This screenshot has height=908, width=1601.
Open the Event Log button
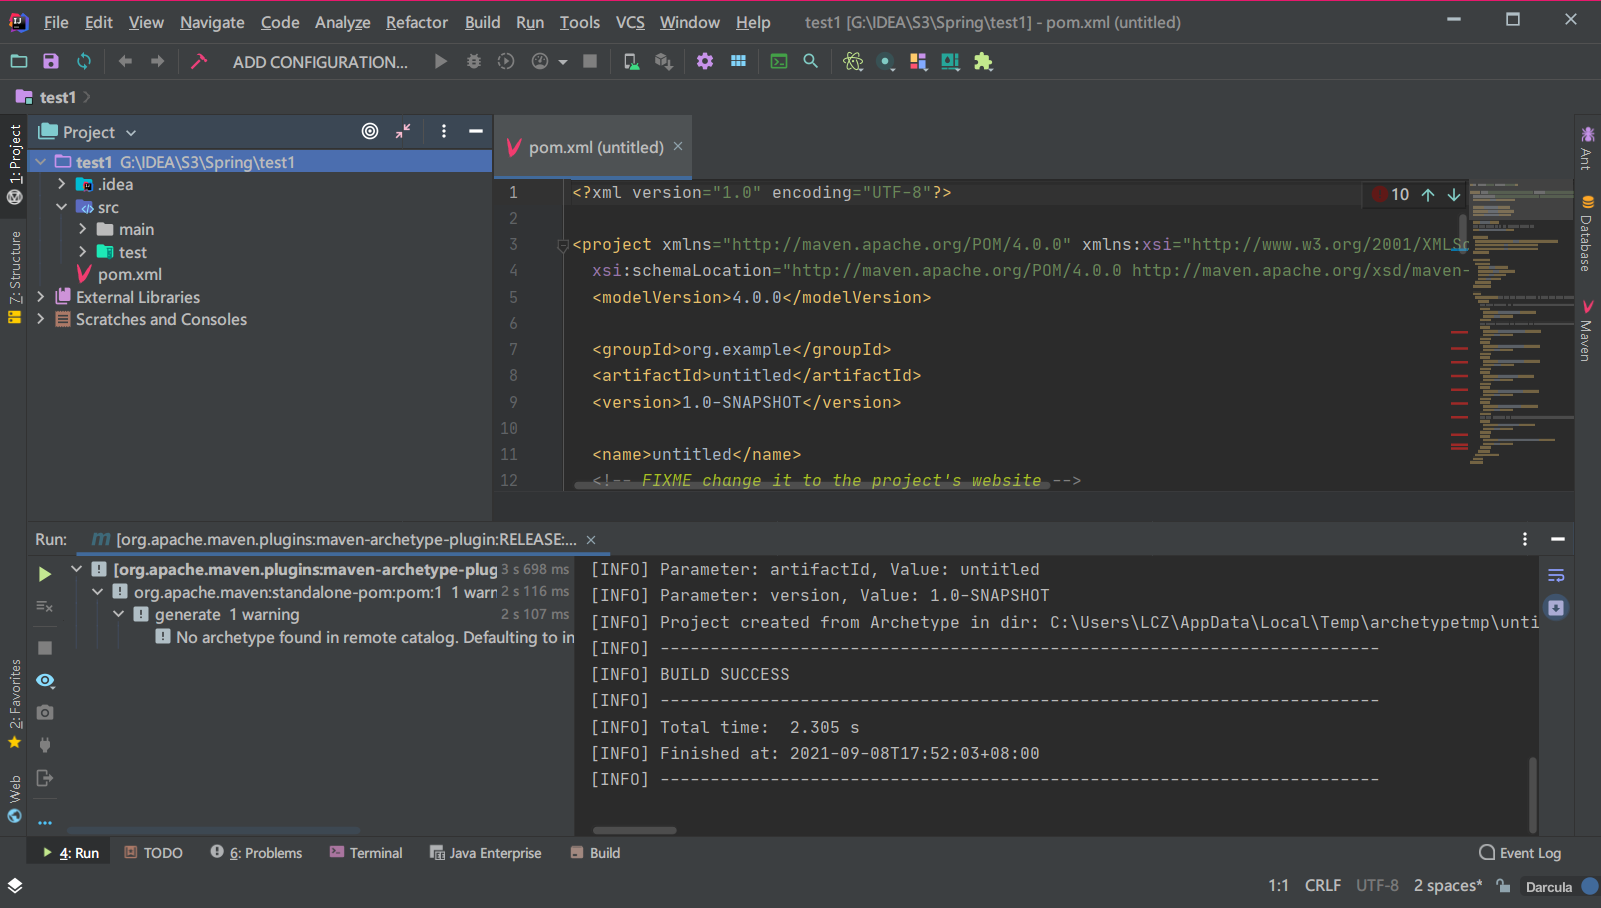tap(1520, 853)
